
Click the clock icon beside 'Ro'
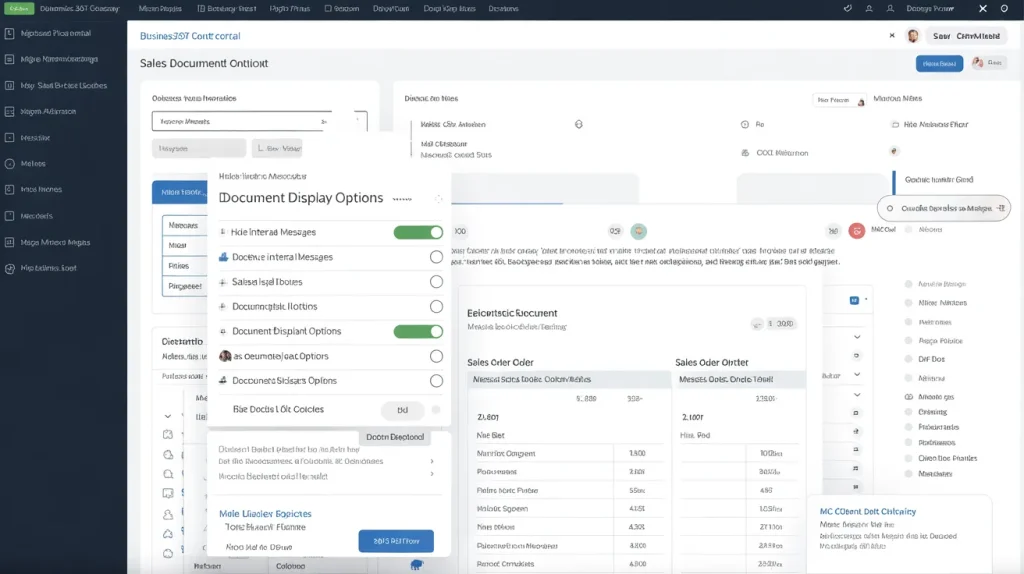click(x=744, y=124)
